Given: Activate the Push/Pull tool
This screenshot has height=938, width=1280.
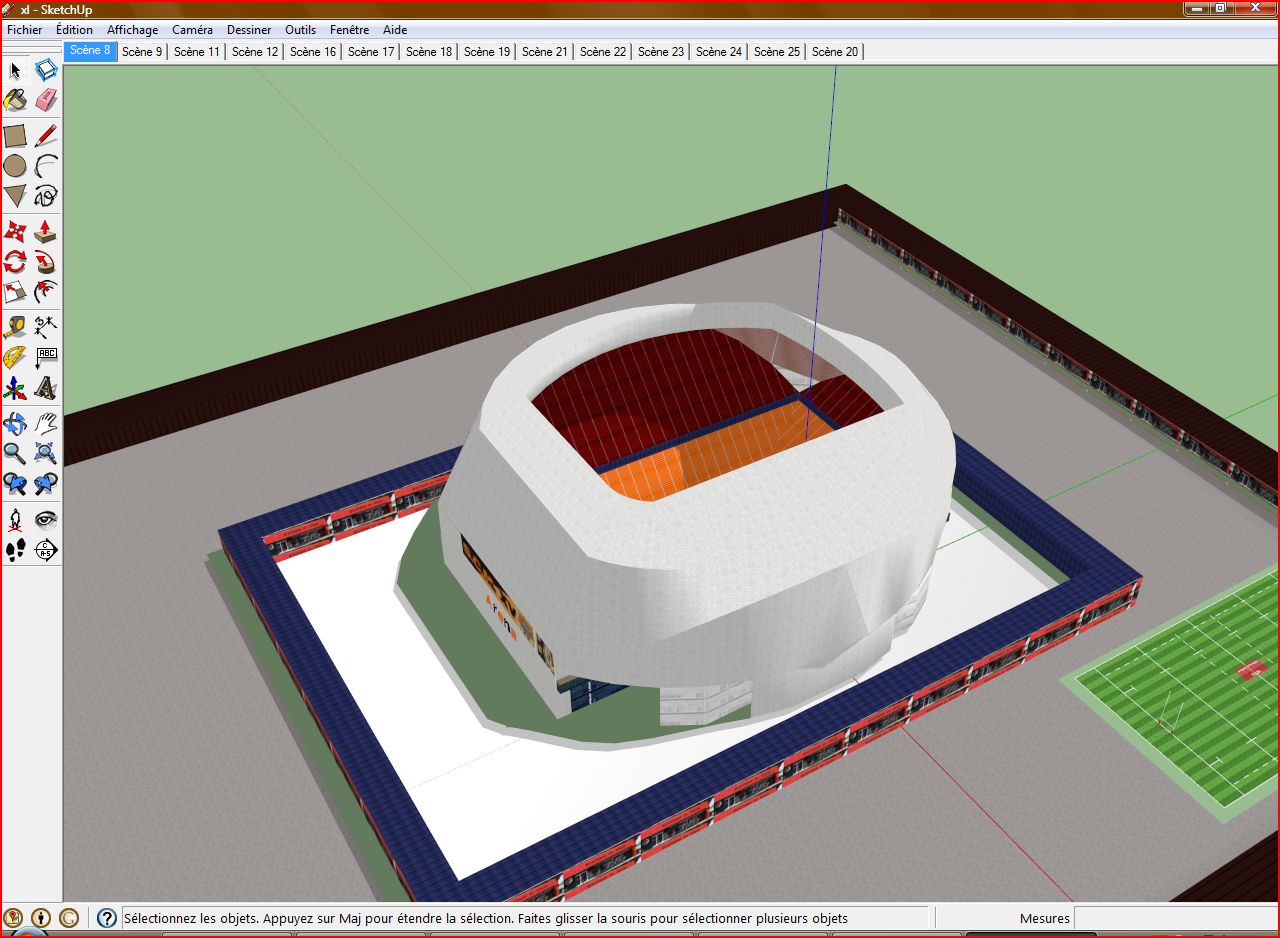Looking at the screenshot, I should (x=46, y=232).
